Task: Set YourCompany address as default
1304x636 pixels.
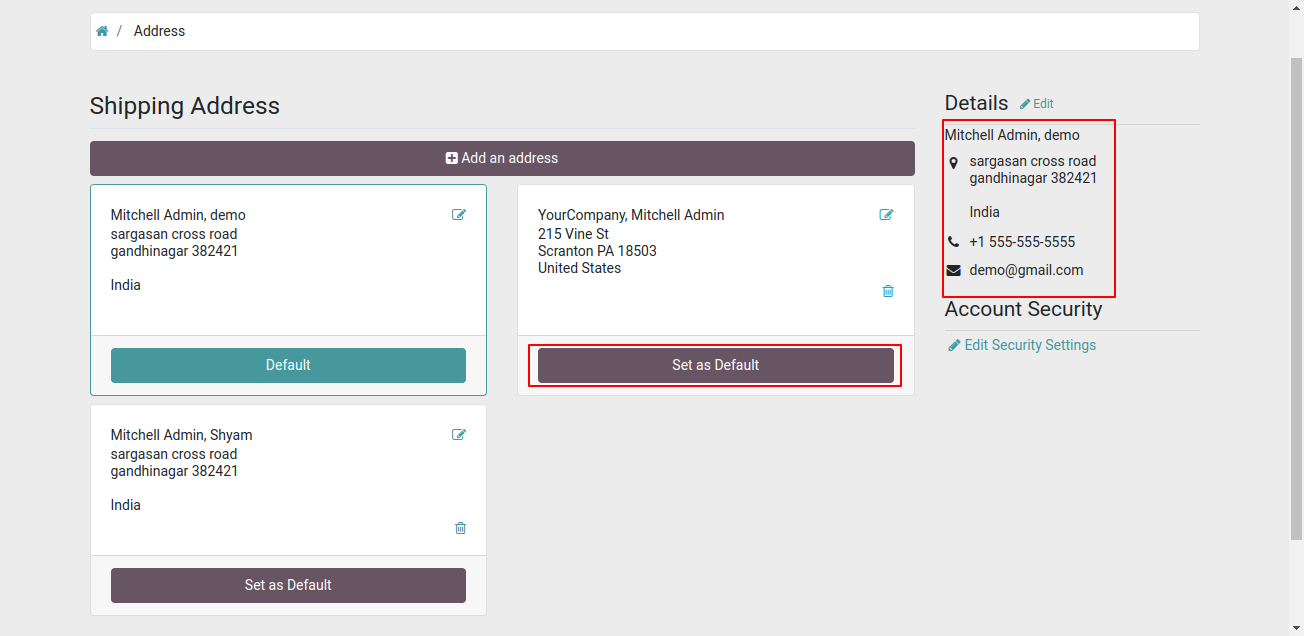Action: tap(716, 365)
